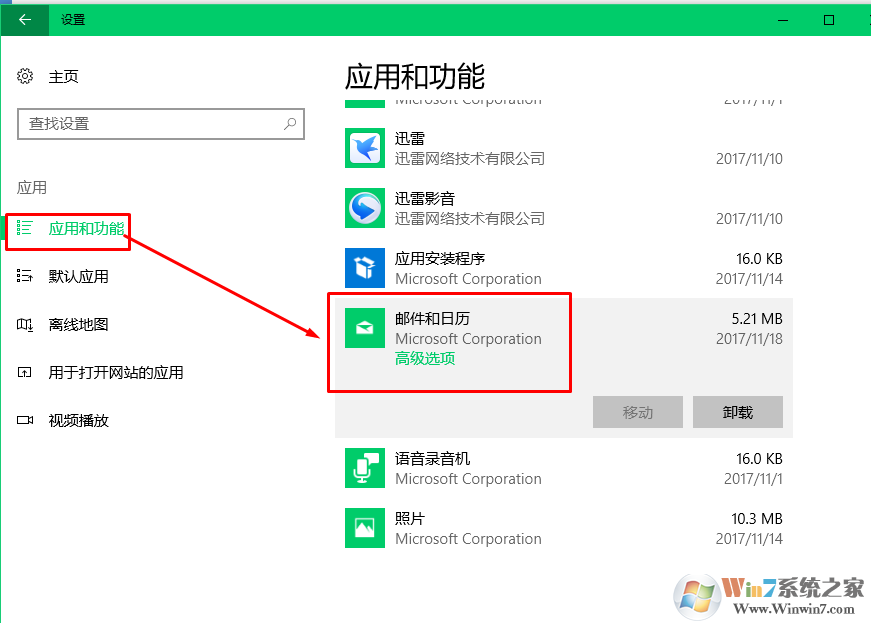
Task: Click the 用于打开网站的应用 sidebar icon
Action: (x=24, y=373)
